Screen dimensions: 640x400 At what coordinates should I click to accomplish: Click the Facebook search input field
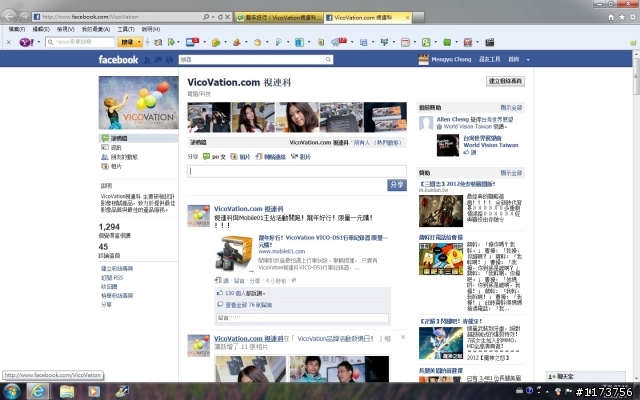[251, 60]
